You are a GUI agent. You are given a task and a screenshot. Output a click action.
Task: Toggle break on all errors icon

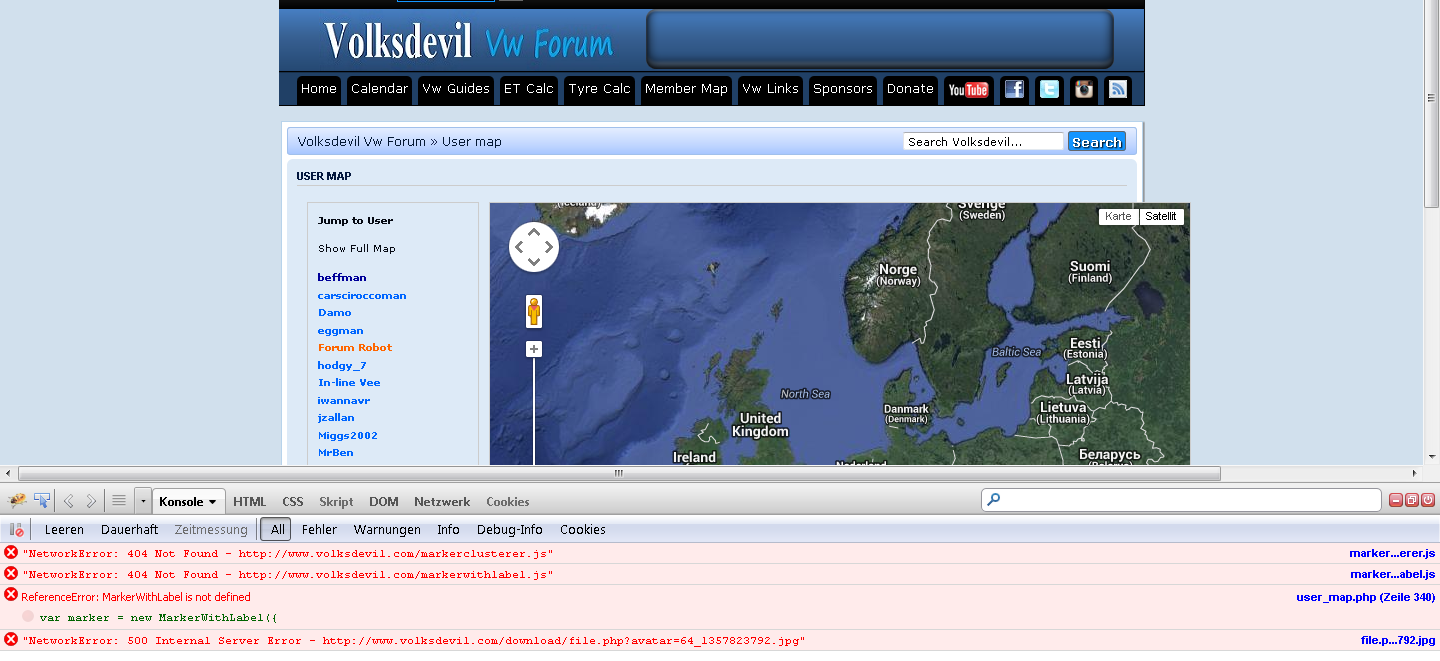click(x=16, y=530)
